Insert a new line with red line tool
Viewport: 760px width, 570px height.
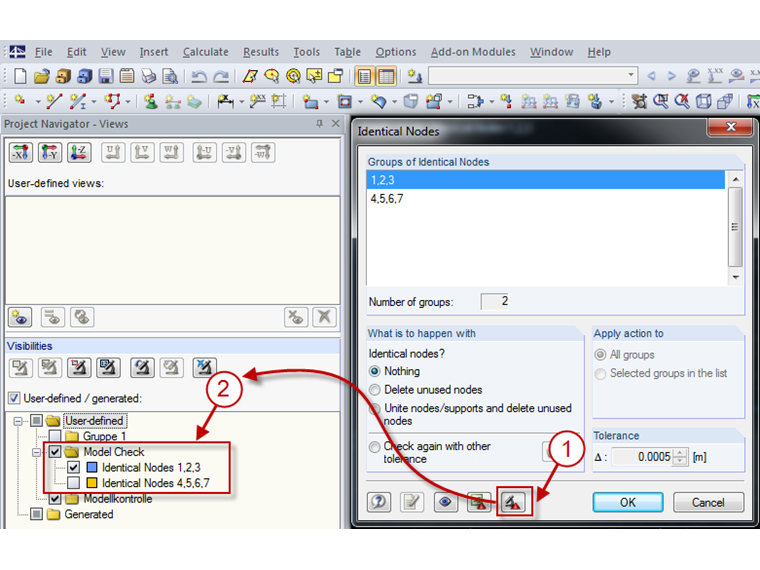(x=54, y=101)
